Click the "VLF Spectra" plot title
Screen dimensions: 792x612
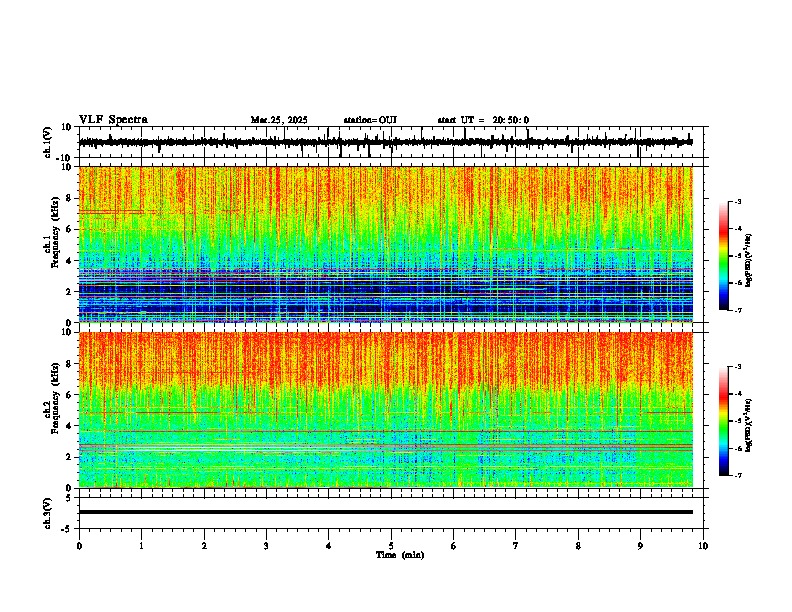click(113, 120)
